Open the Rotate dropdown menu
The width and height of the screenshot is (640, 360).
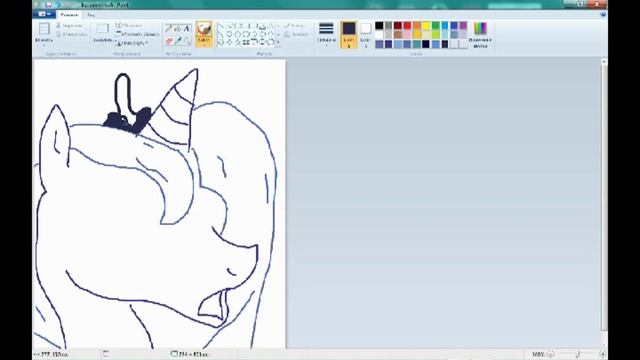133,43
